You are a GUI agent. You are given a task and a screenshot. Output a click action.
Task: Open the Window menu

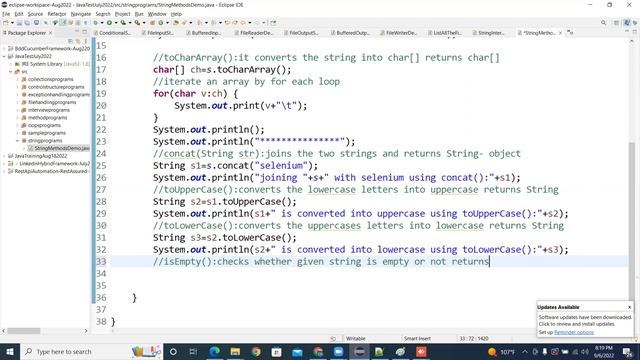coord(157,14)
